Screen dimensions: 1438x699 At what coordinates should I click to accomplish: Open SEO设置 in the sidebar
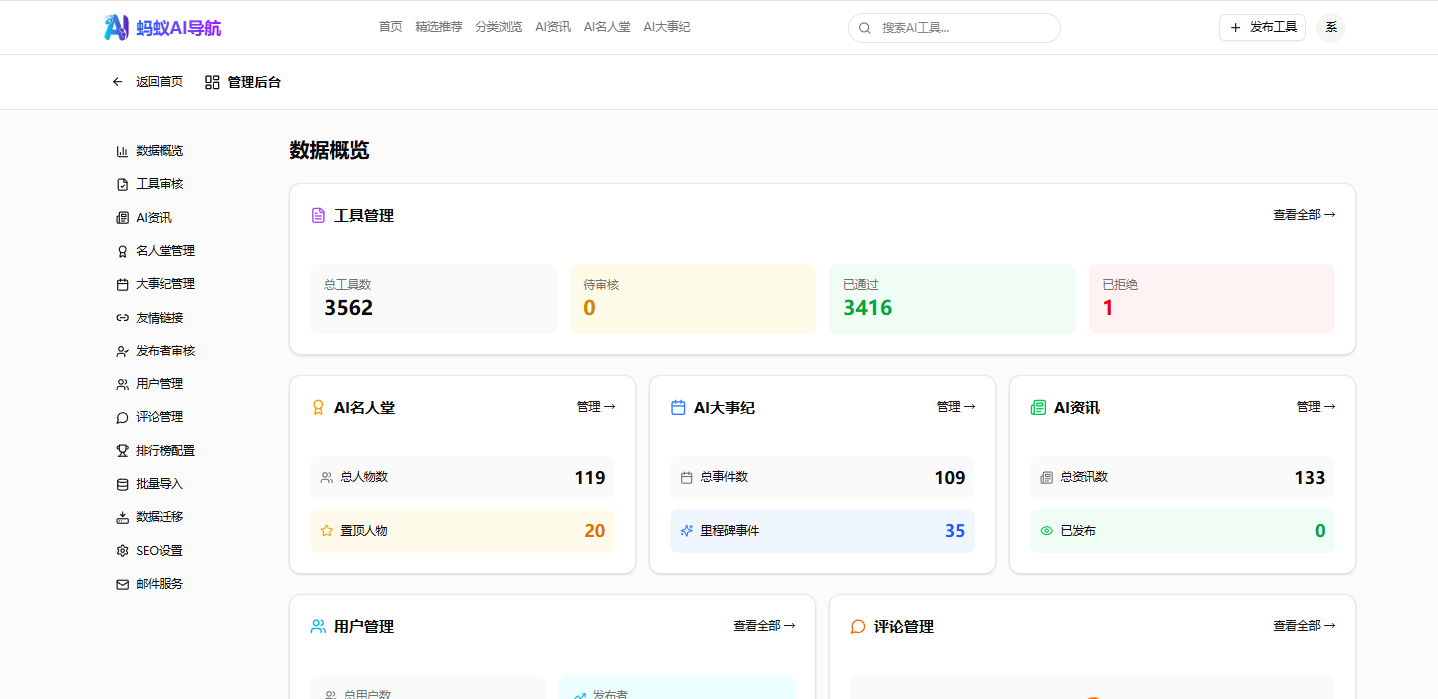[x=159, y=550]
